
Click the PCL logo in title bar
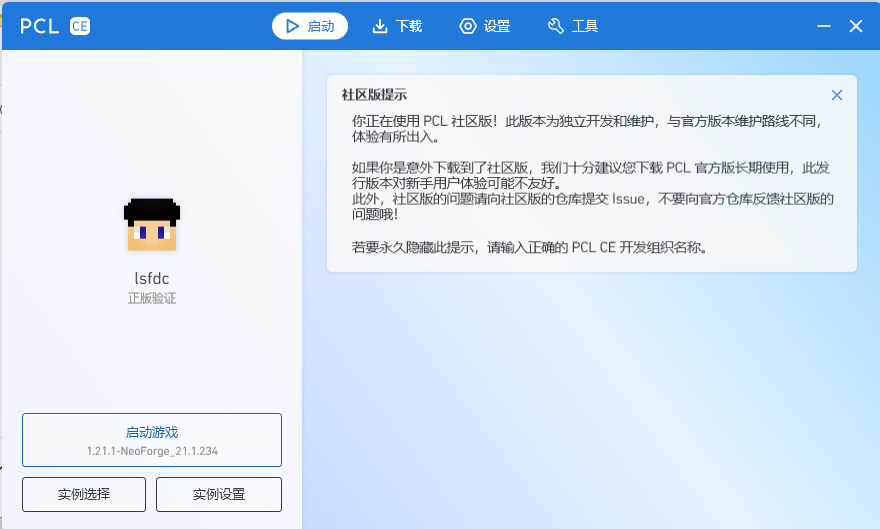point(39,26)
